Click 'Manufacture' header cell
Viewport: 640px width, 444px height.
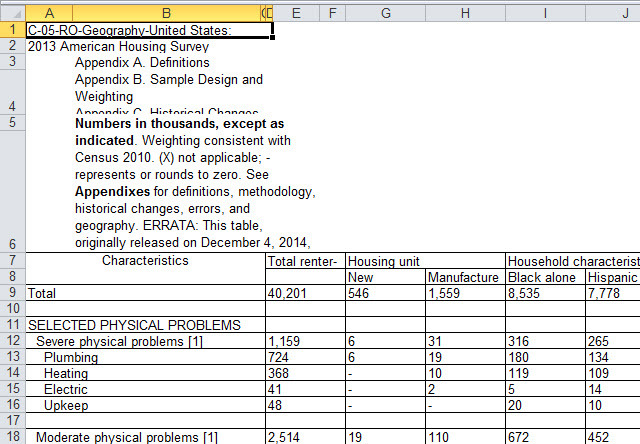click(x=465, y=277)
